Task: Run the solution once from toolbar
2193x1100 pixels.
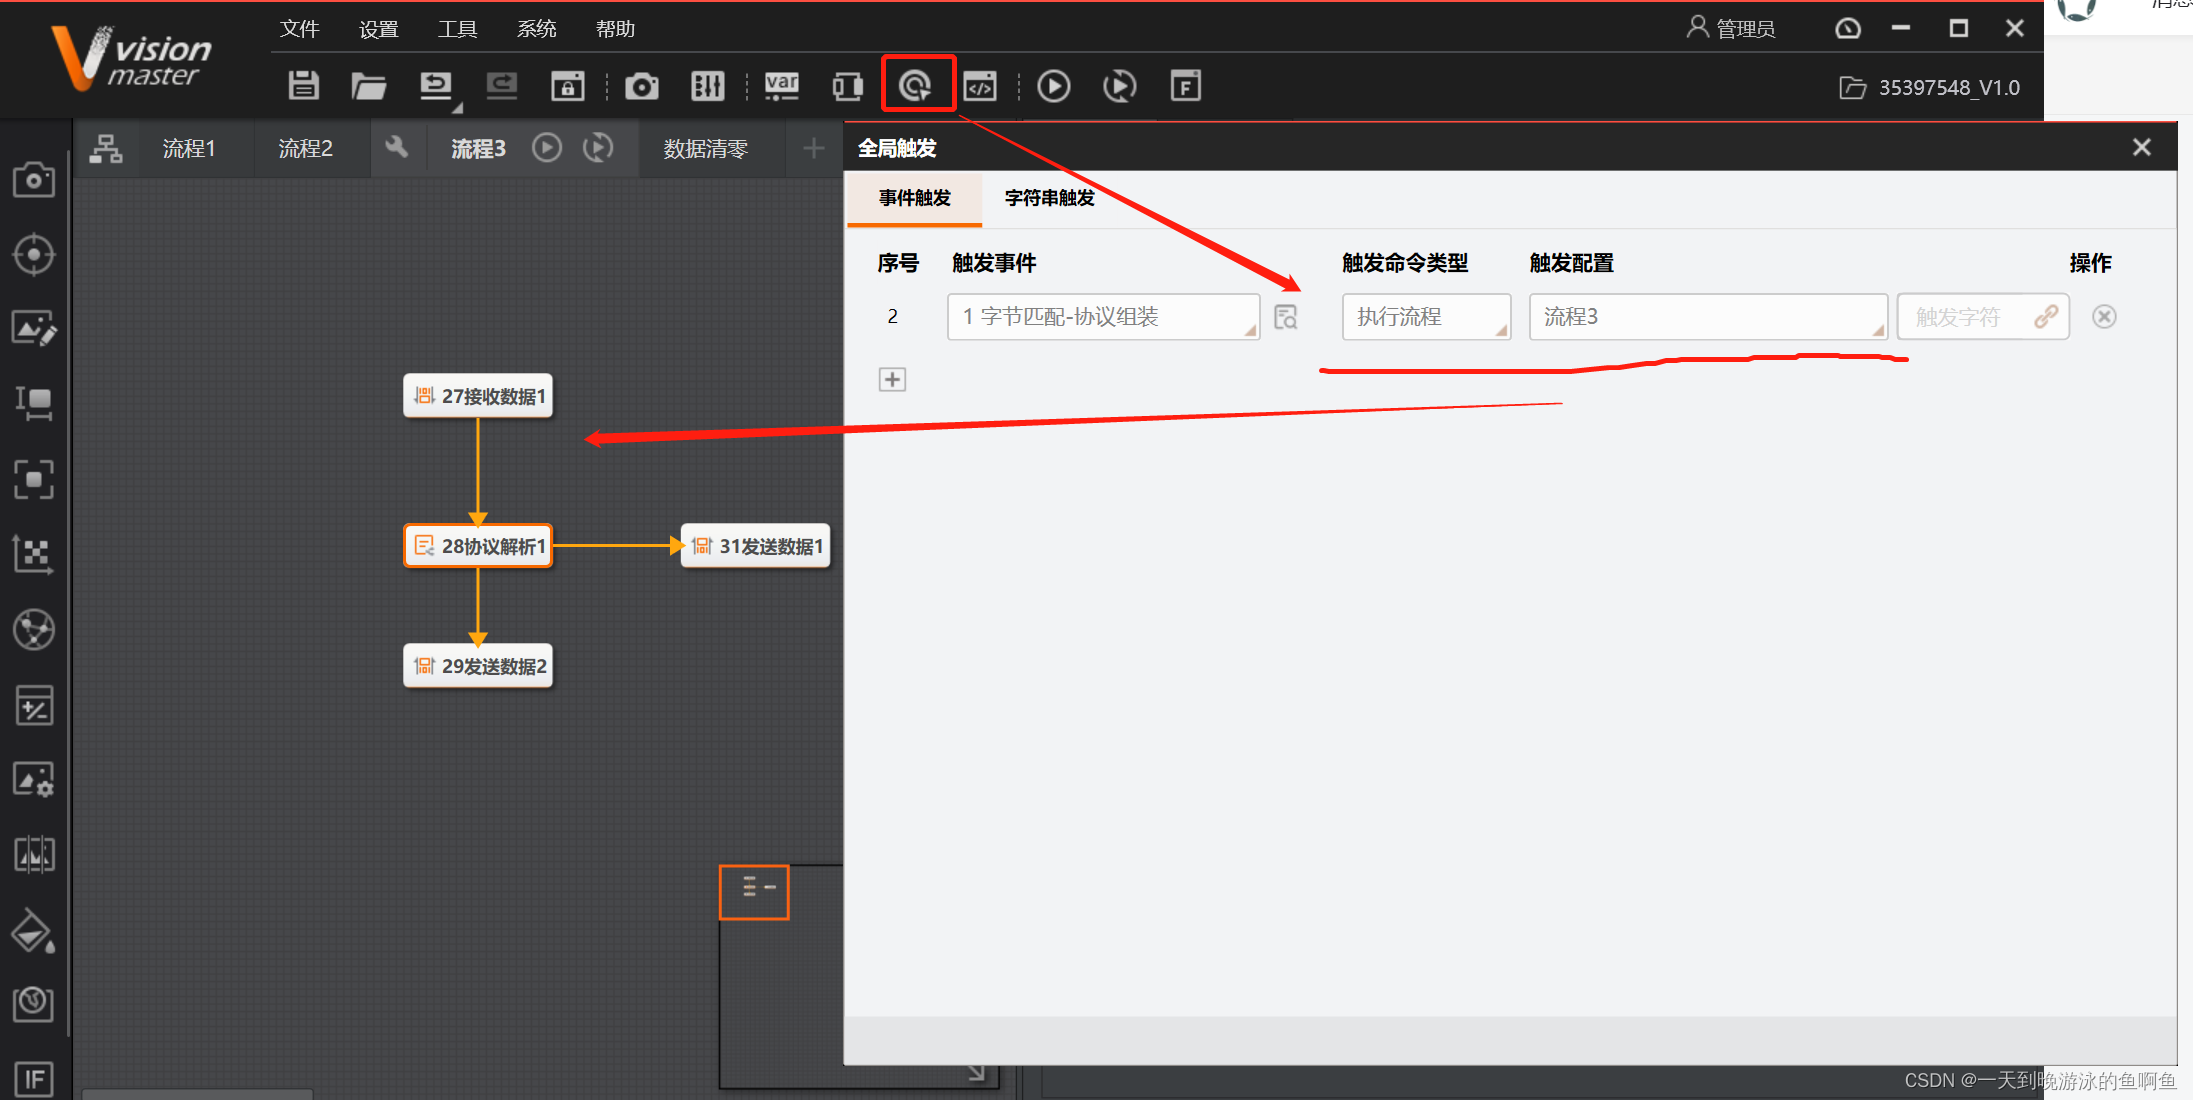Action: point(1053,86)
